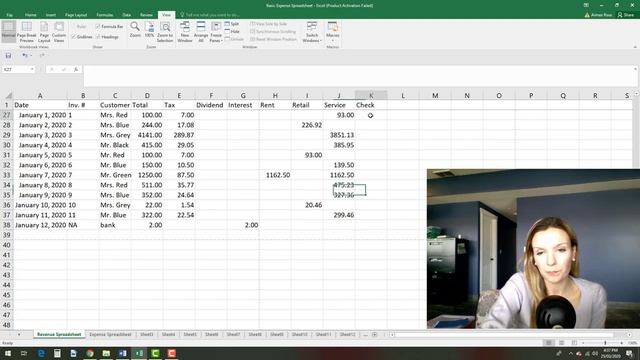The image size is (640, 360).
Task: Split the worksheet window
Action: point(232,24)
